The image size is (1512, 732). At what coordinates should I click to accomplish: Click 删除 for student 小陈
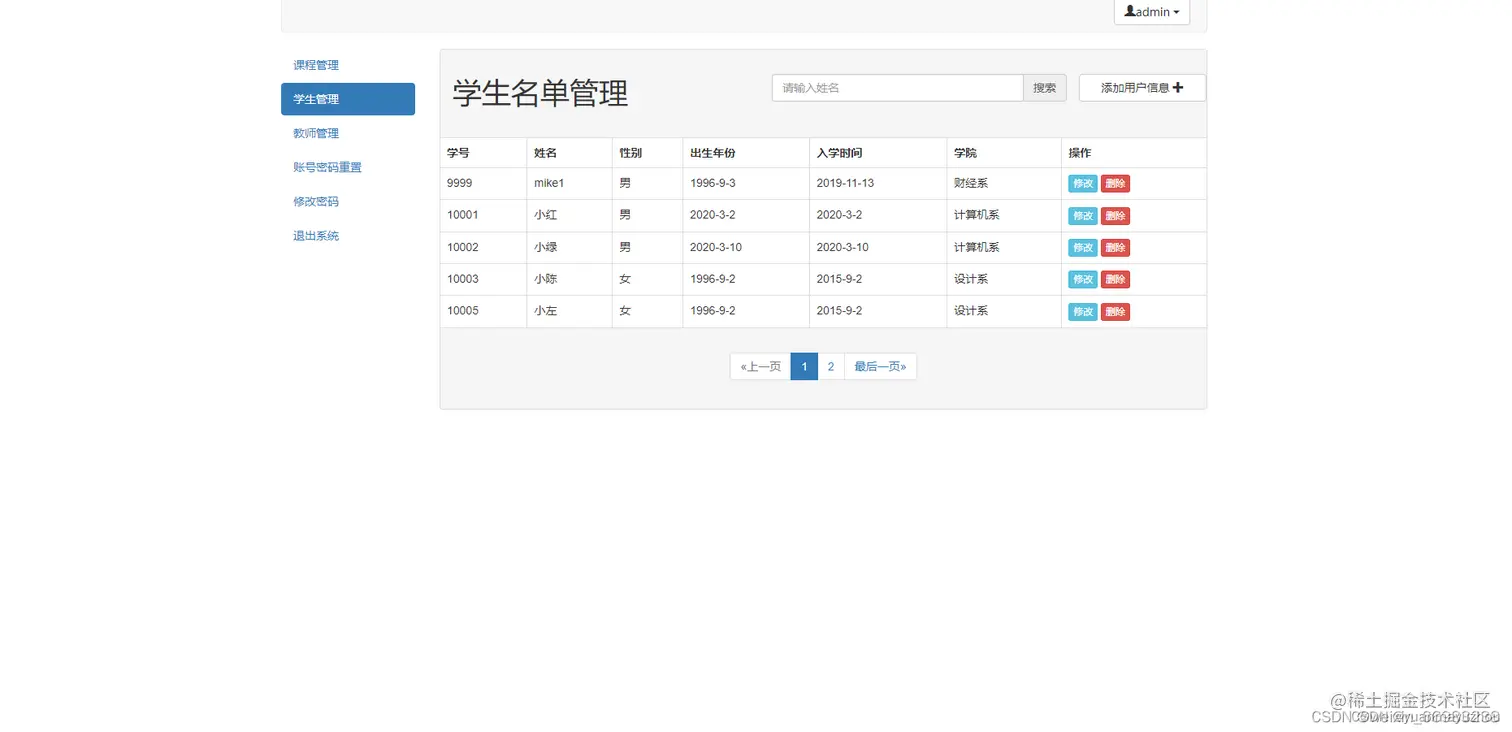[1115, 280]
